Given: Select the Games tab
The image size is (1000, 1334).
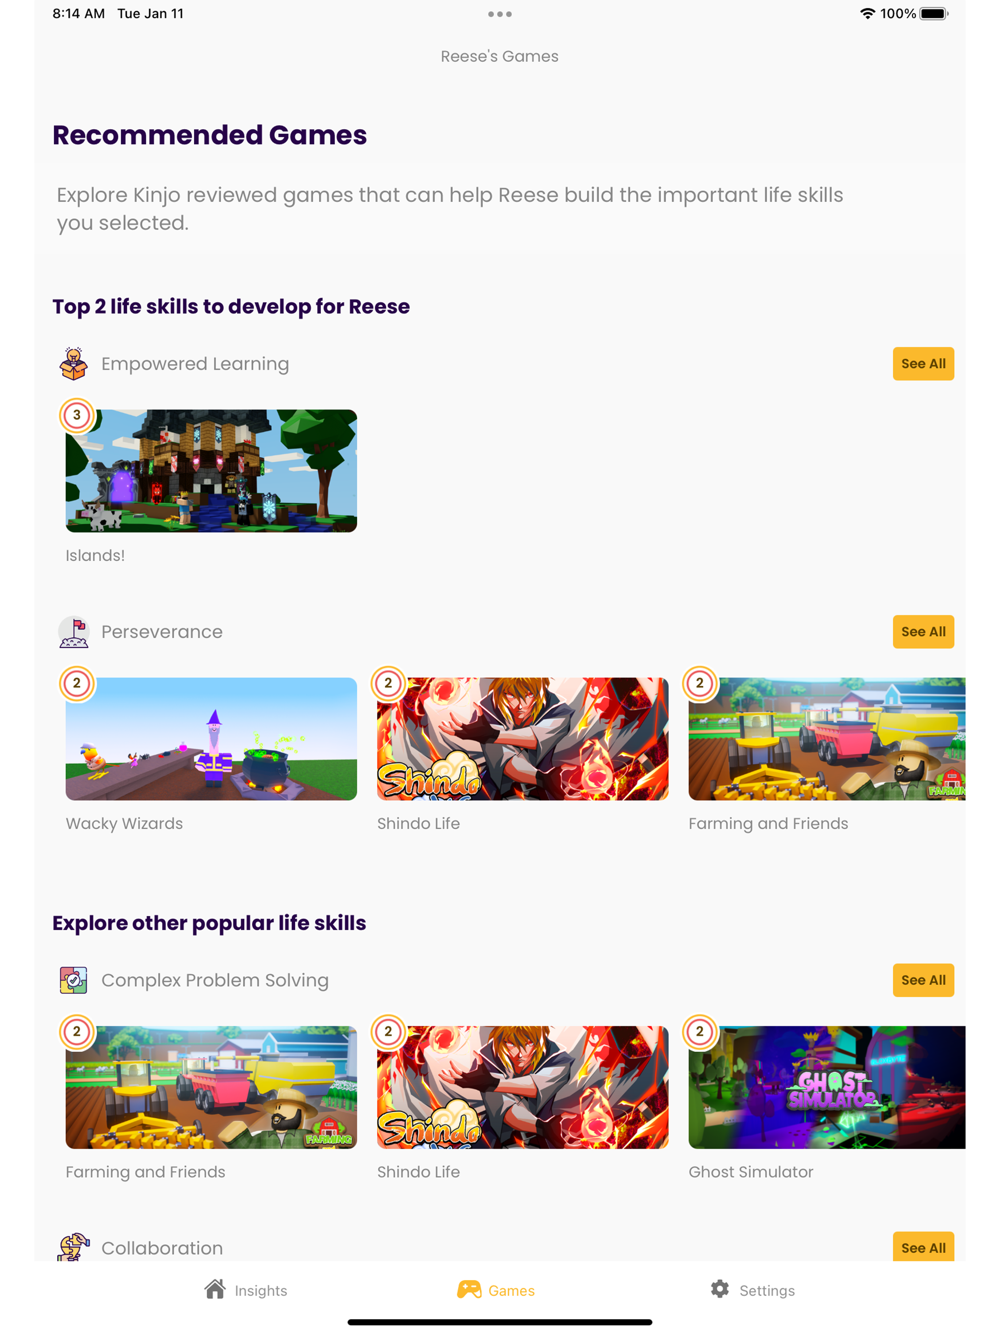Looking at the screenshot, I should tap(497, 1290).
